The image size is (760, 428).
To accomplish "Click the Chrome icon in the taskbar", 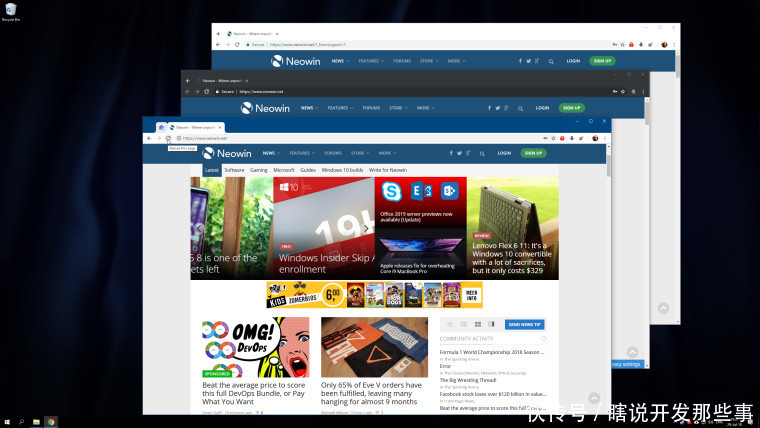I will 51,421.
